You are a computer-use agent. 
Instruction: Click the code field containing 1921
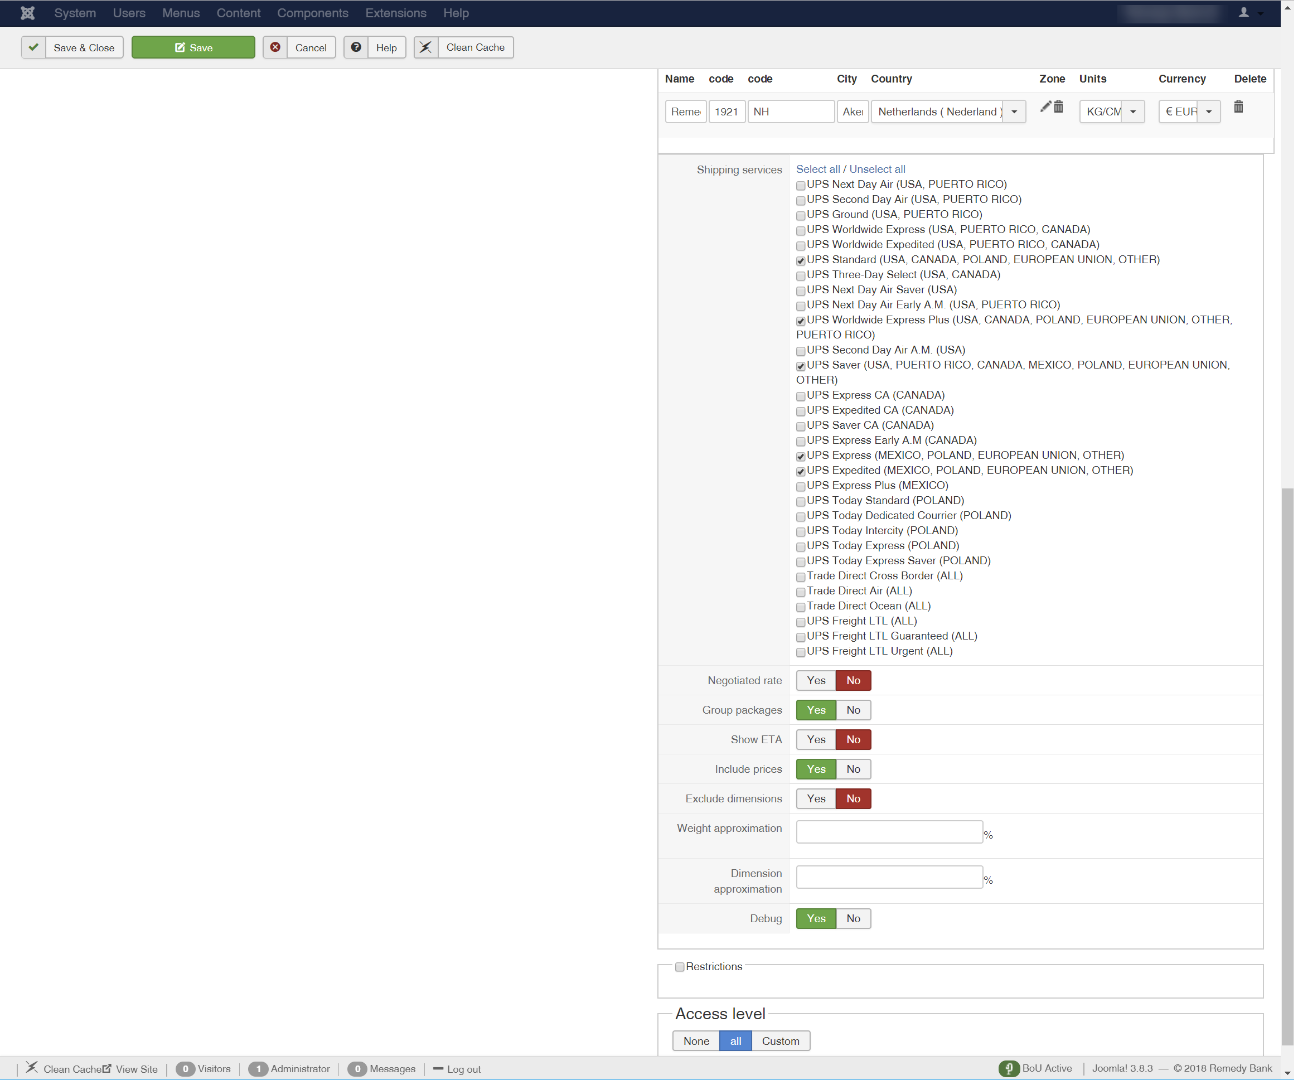point(727,112)
